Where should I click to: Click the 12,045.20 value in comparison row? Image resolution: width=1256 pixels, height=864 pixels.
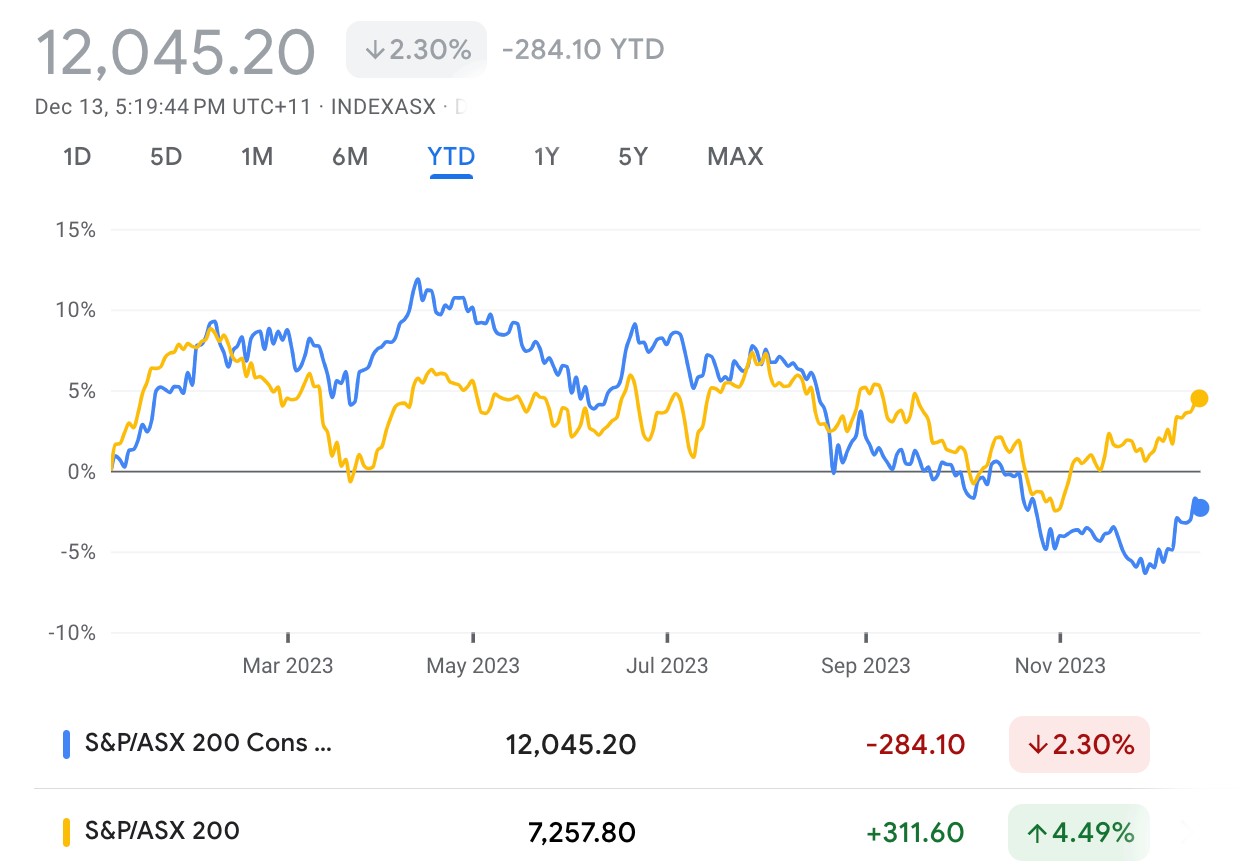tap(571, 745)
